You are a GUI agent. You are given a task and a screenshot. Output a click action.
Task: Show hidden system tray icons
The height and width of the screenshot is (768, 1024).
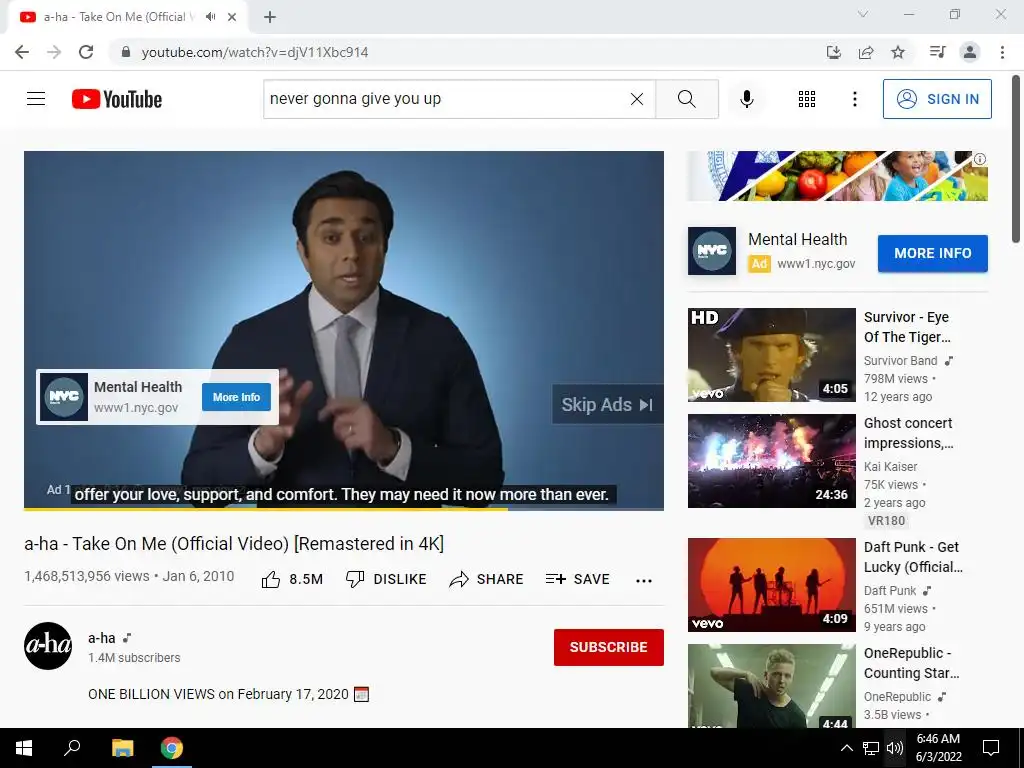point(846,748)
